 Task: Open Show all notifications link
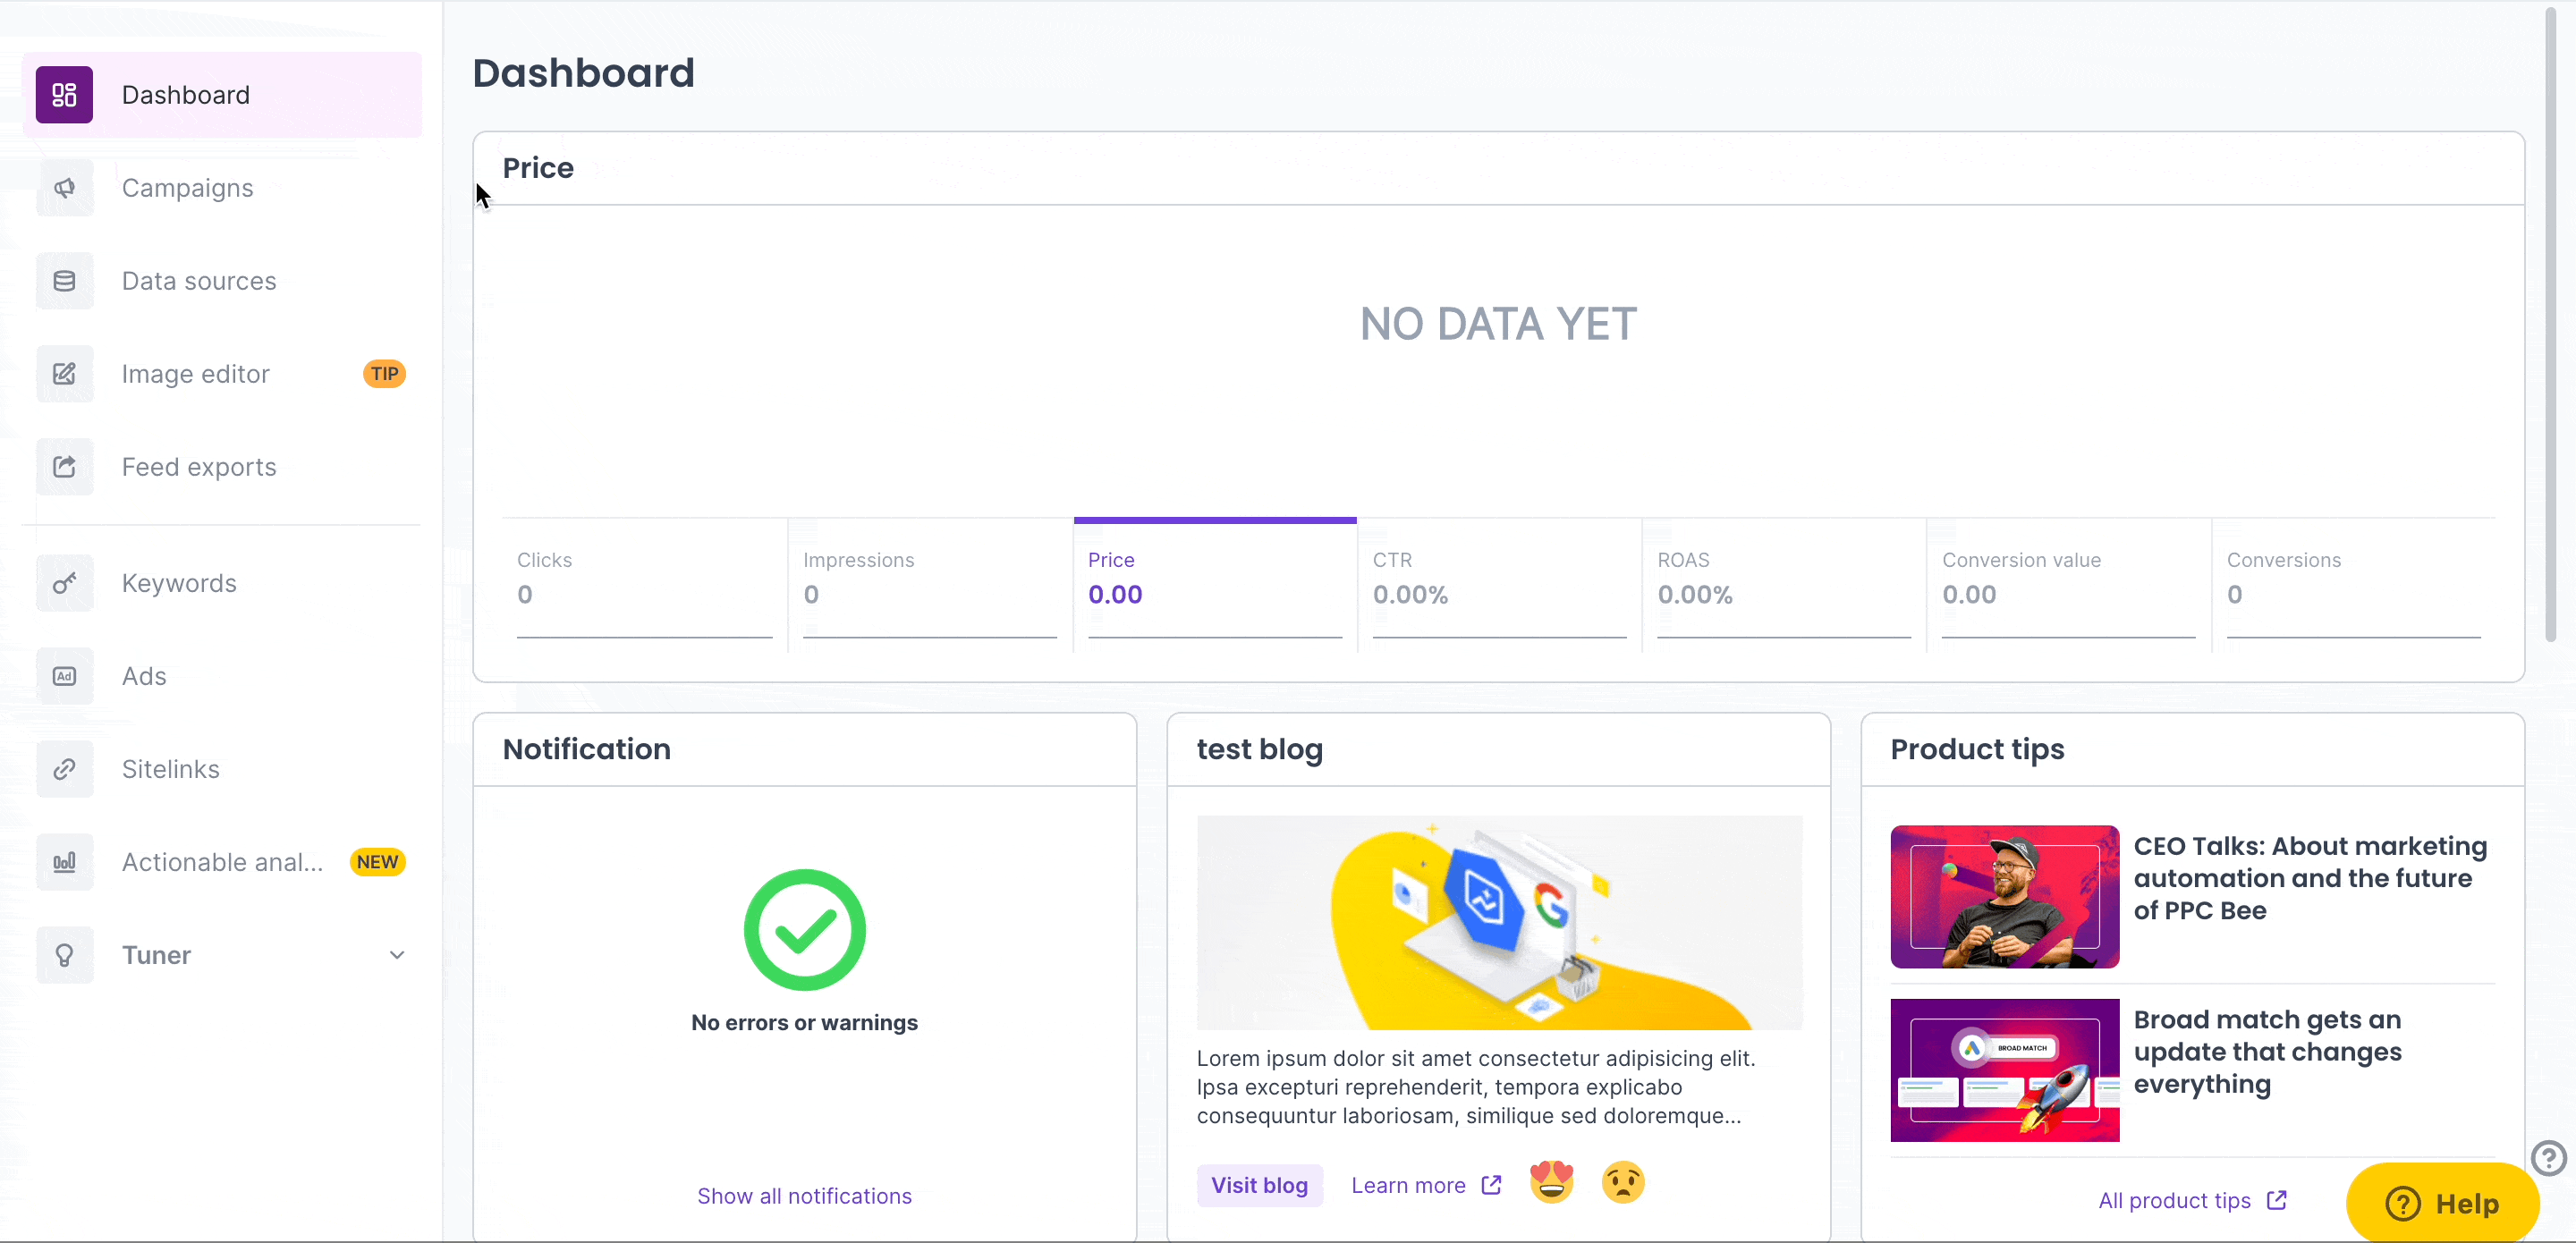[804, 1196]
